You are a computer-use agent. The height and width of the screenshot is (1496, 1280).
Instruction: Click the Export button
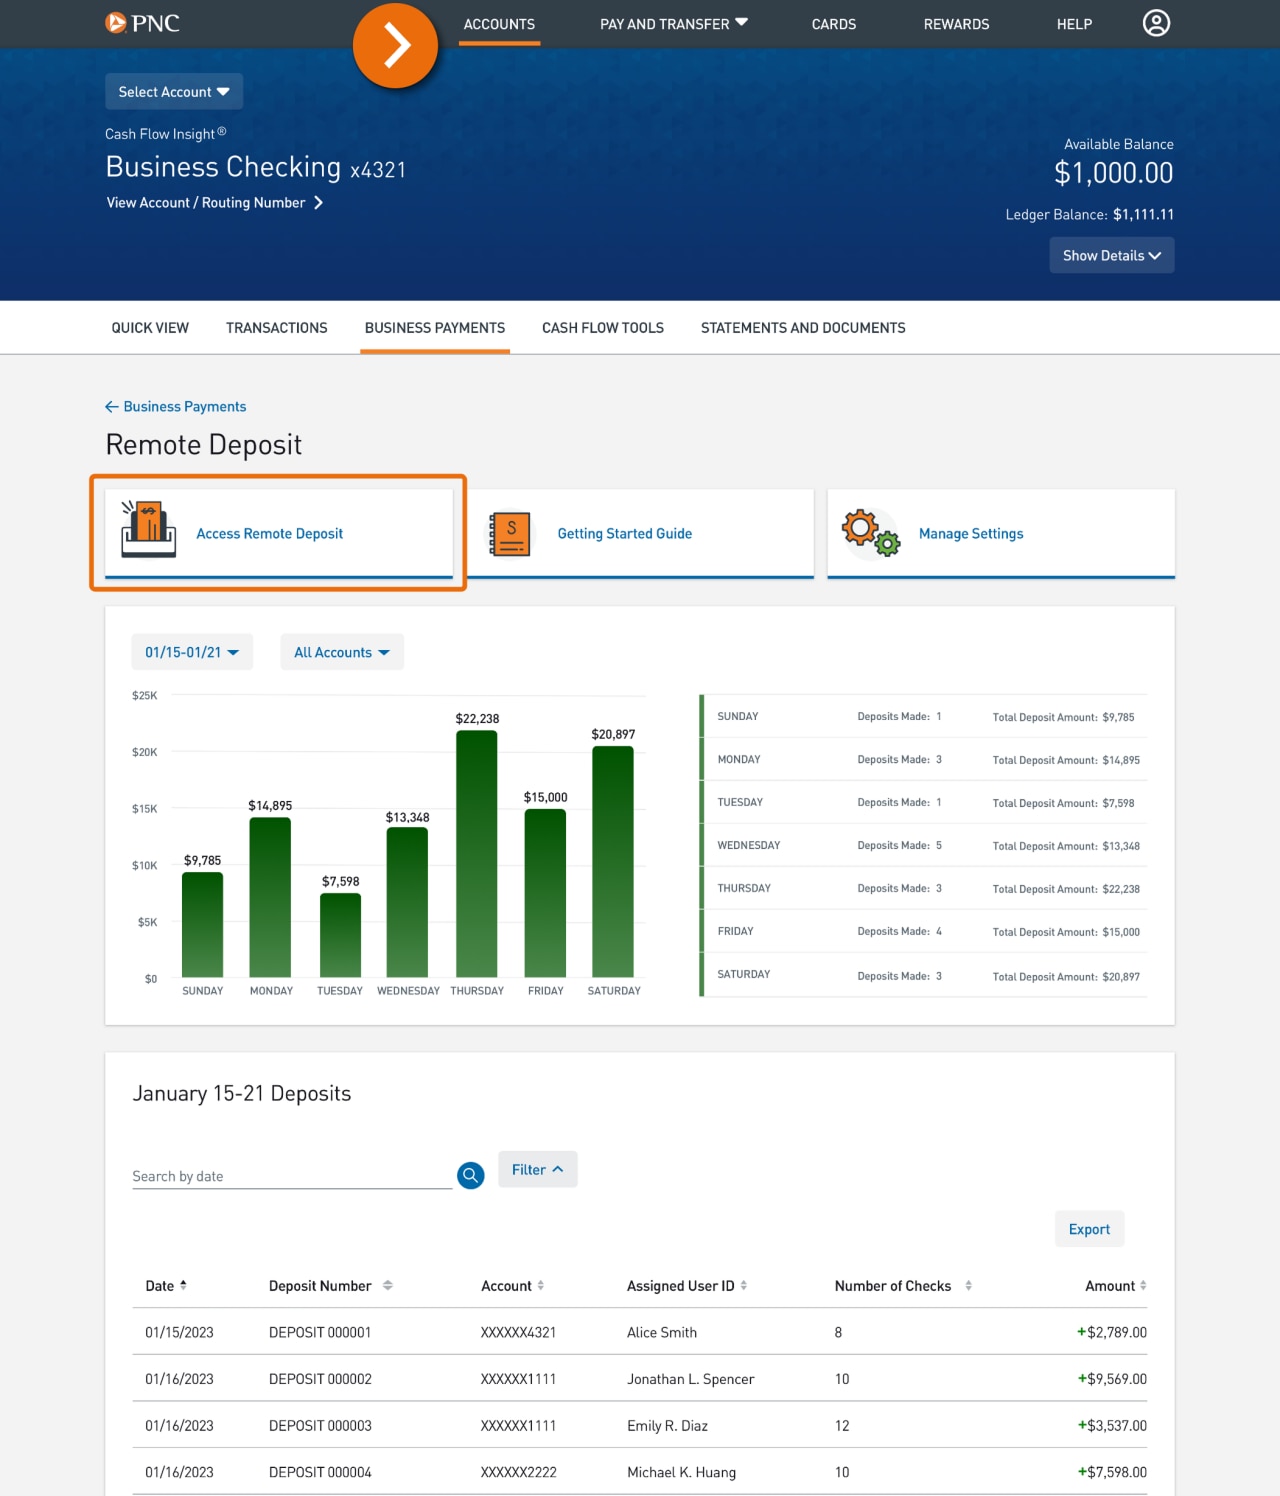point(1089,1228)
